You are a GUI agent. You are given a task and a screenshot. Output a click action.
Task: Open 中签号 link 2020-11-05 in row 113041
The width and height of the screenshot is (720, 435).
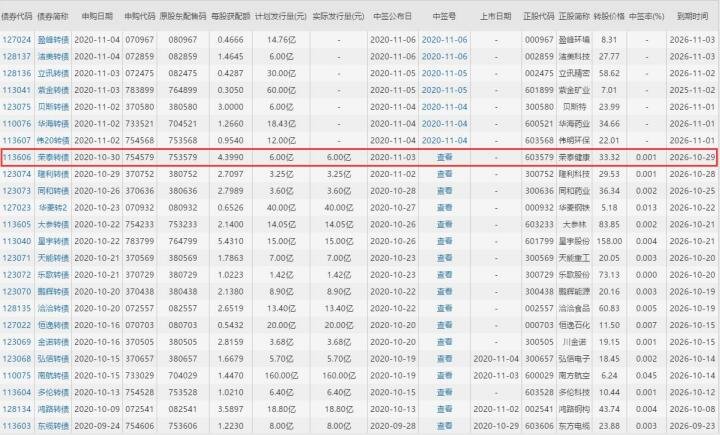point(444,90)
